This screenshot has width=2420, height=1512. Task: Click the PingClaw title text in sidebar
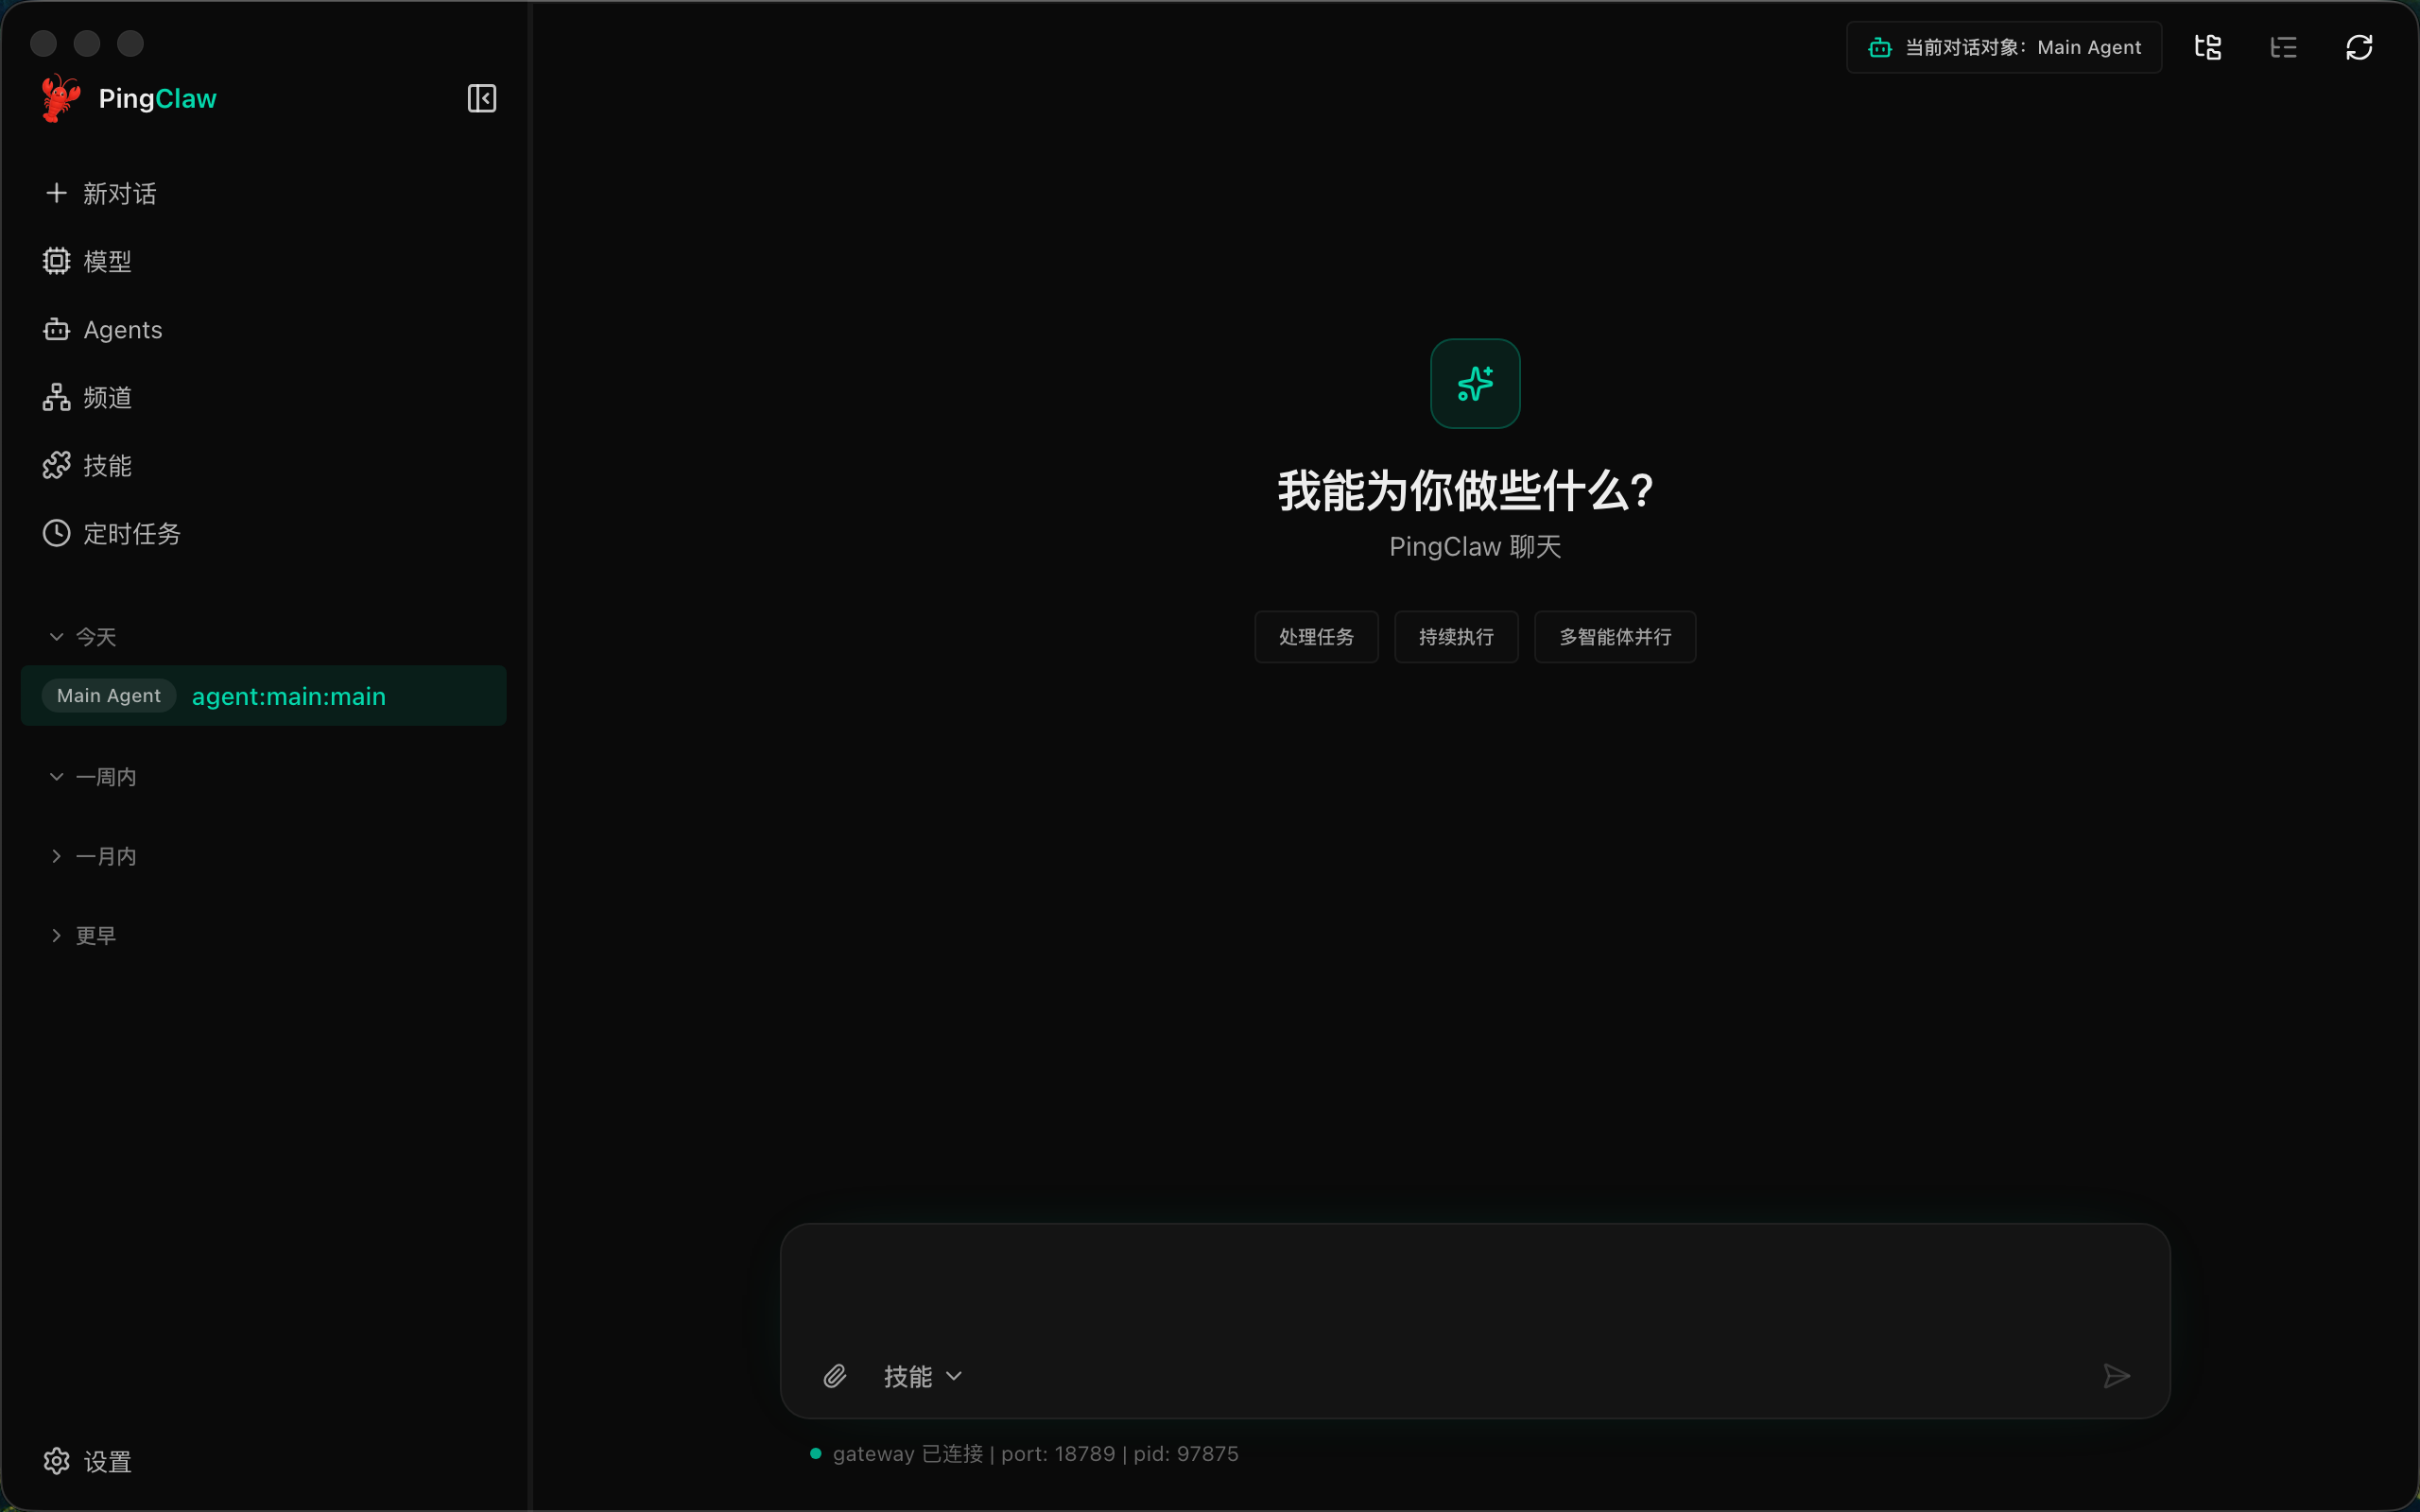(x=158, y=98)
